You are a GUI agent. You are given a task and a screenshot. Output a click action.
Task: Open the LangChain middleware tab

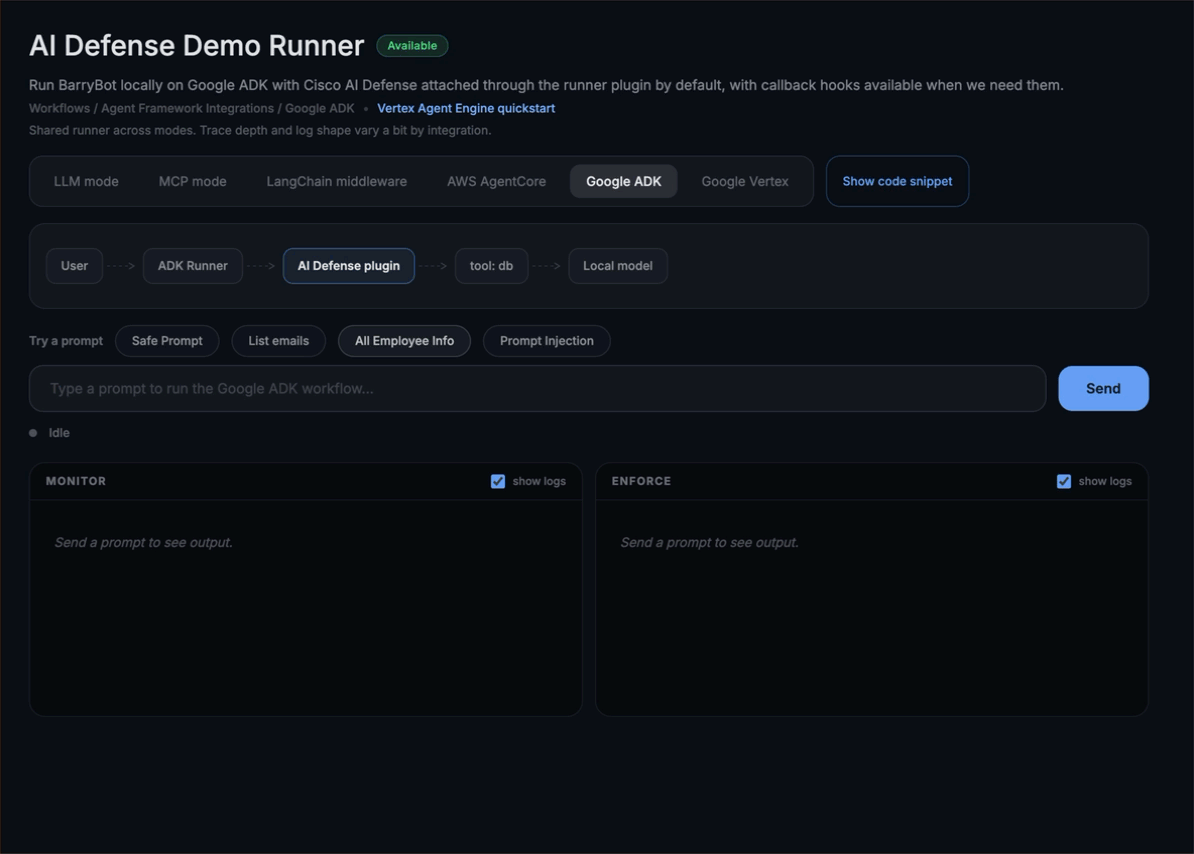pos(337,181)
